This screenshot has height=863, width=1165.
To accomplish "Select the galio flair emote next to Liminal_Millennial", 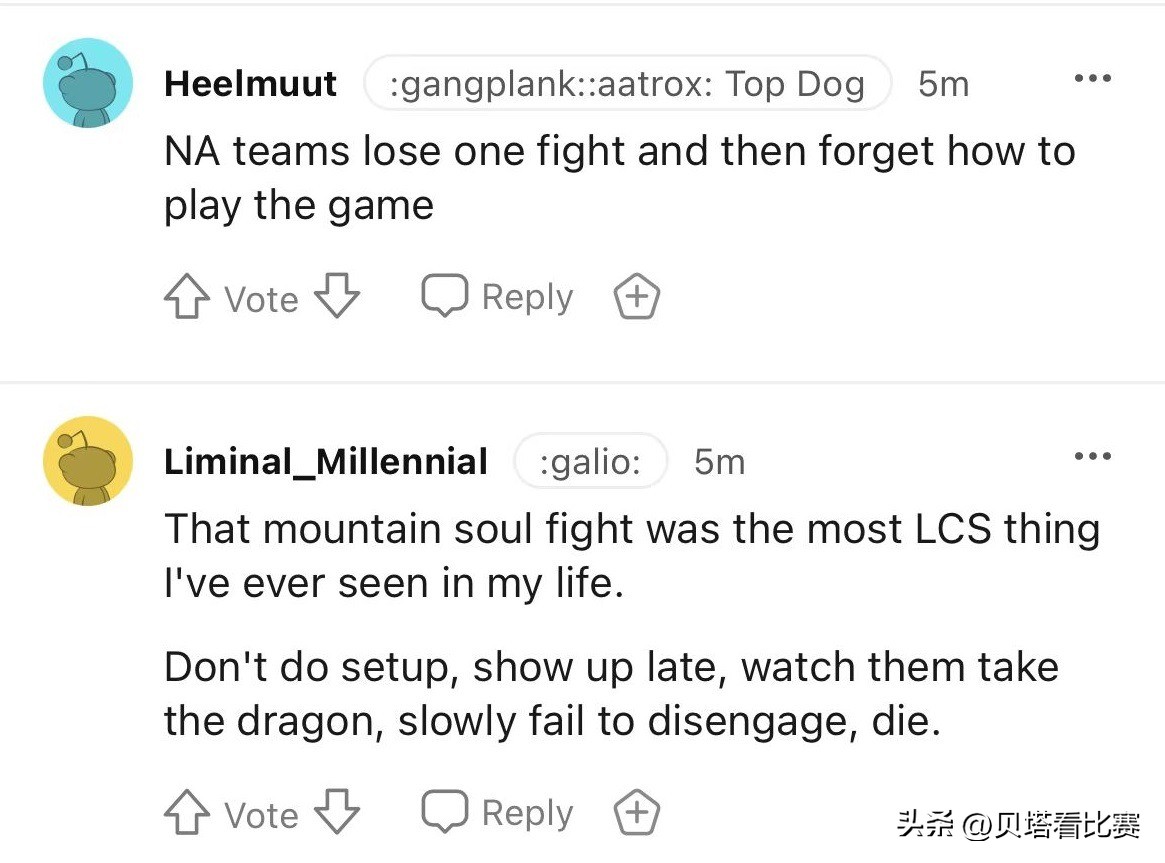I will [x=591, y=461].
